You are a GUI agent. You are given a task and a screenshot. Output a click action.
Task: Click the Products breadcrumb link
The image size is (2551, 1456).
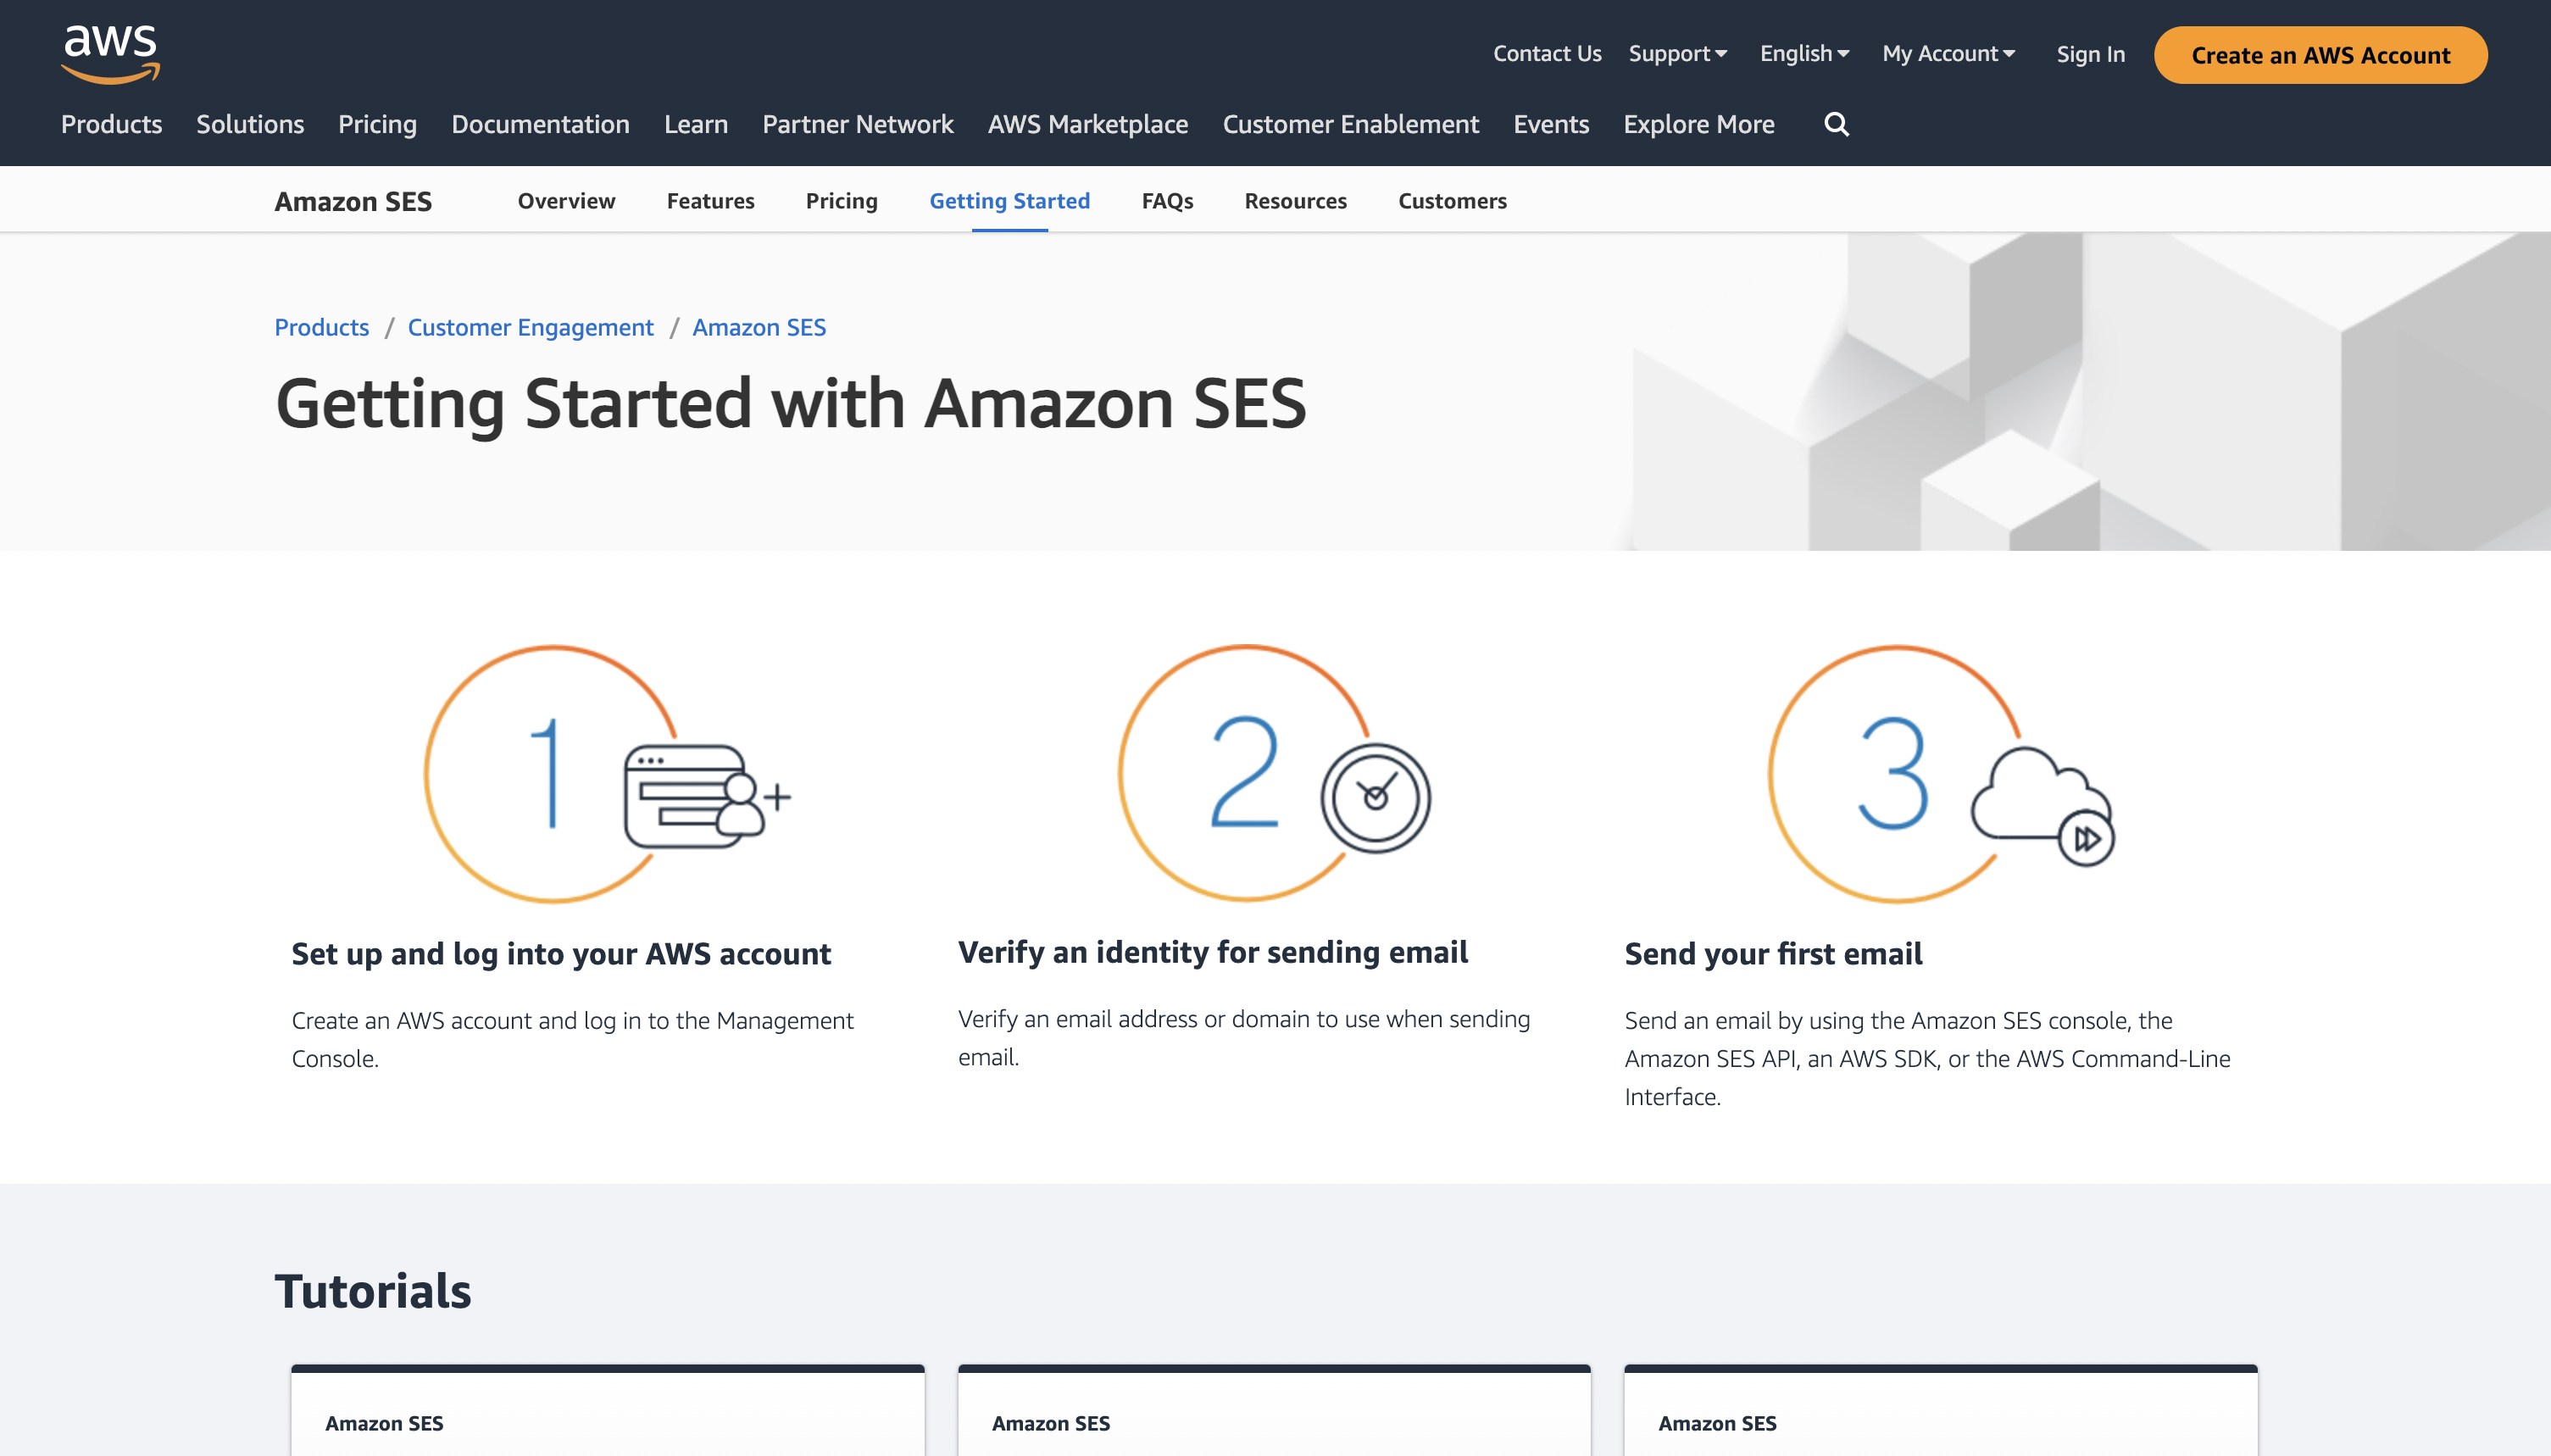(321, 327)
